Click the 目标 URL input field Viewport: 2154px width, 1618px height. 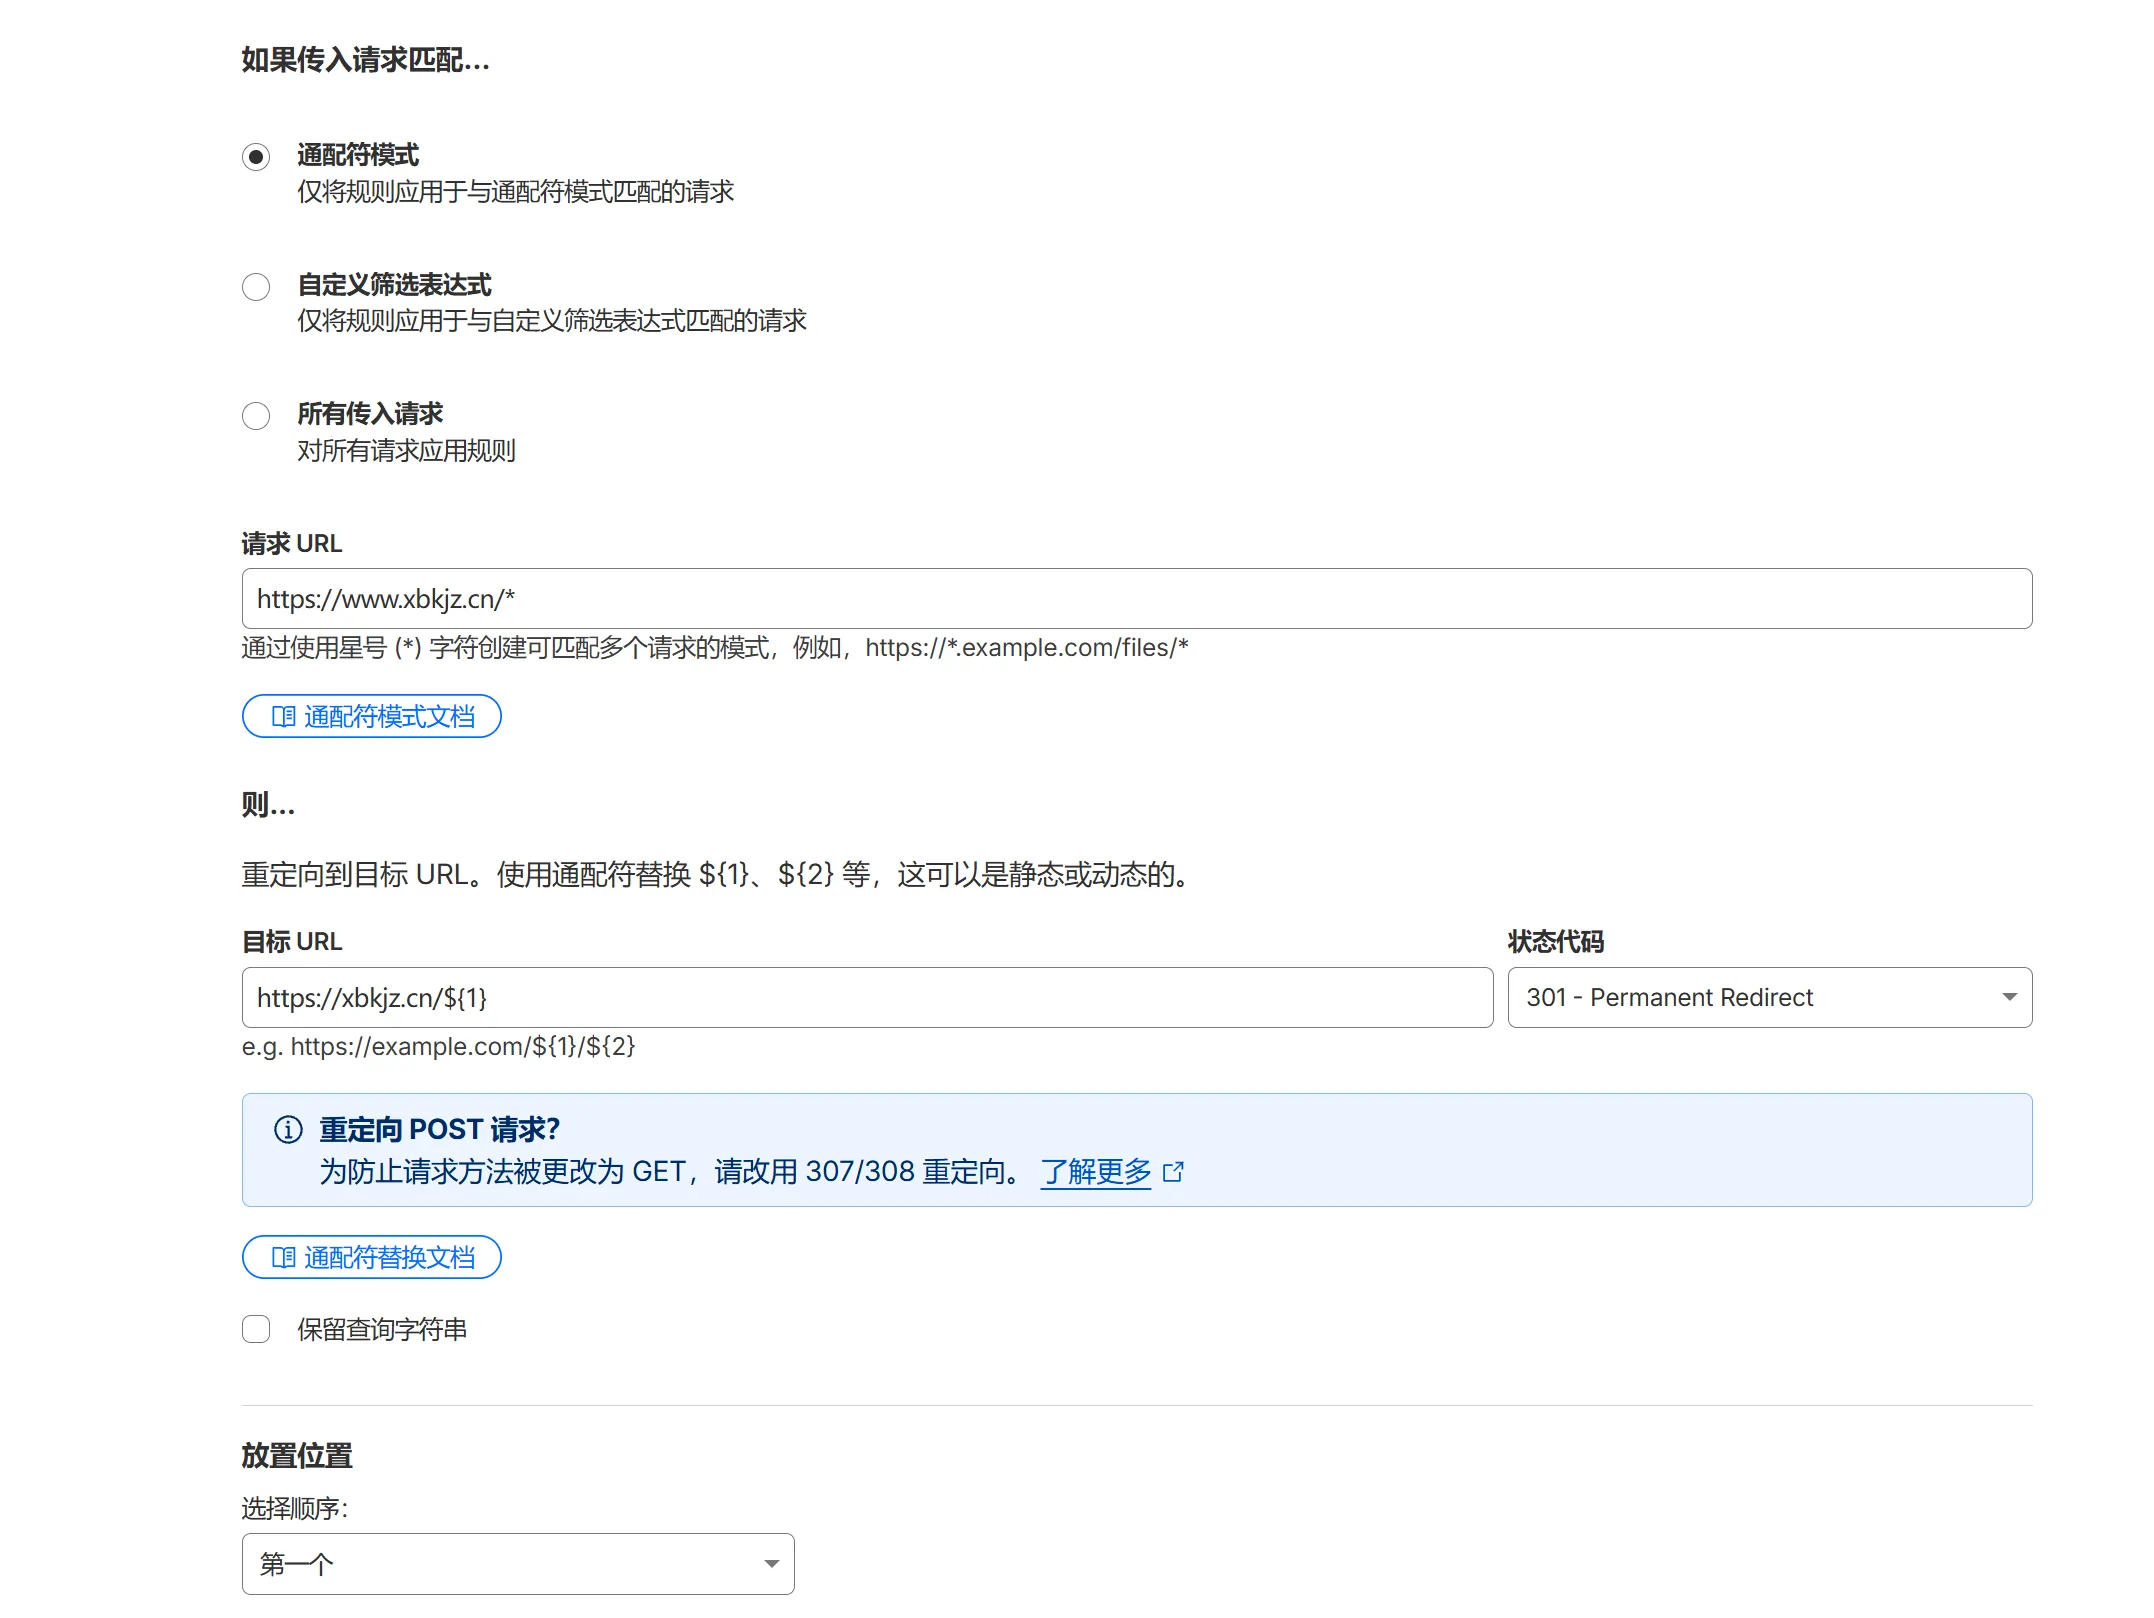coord(867,997)
